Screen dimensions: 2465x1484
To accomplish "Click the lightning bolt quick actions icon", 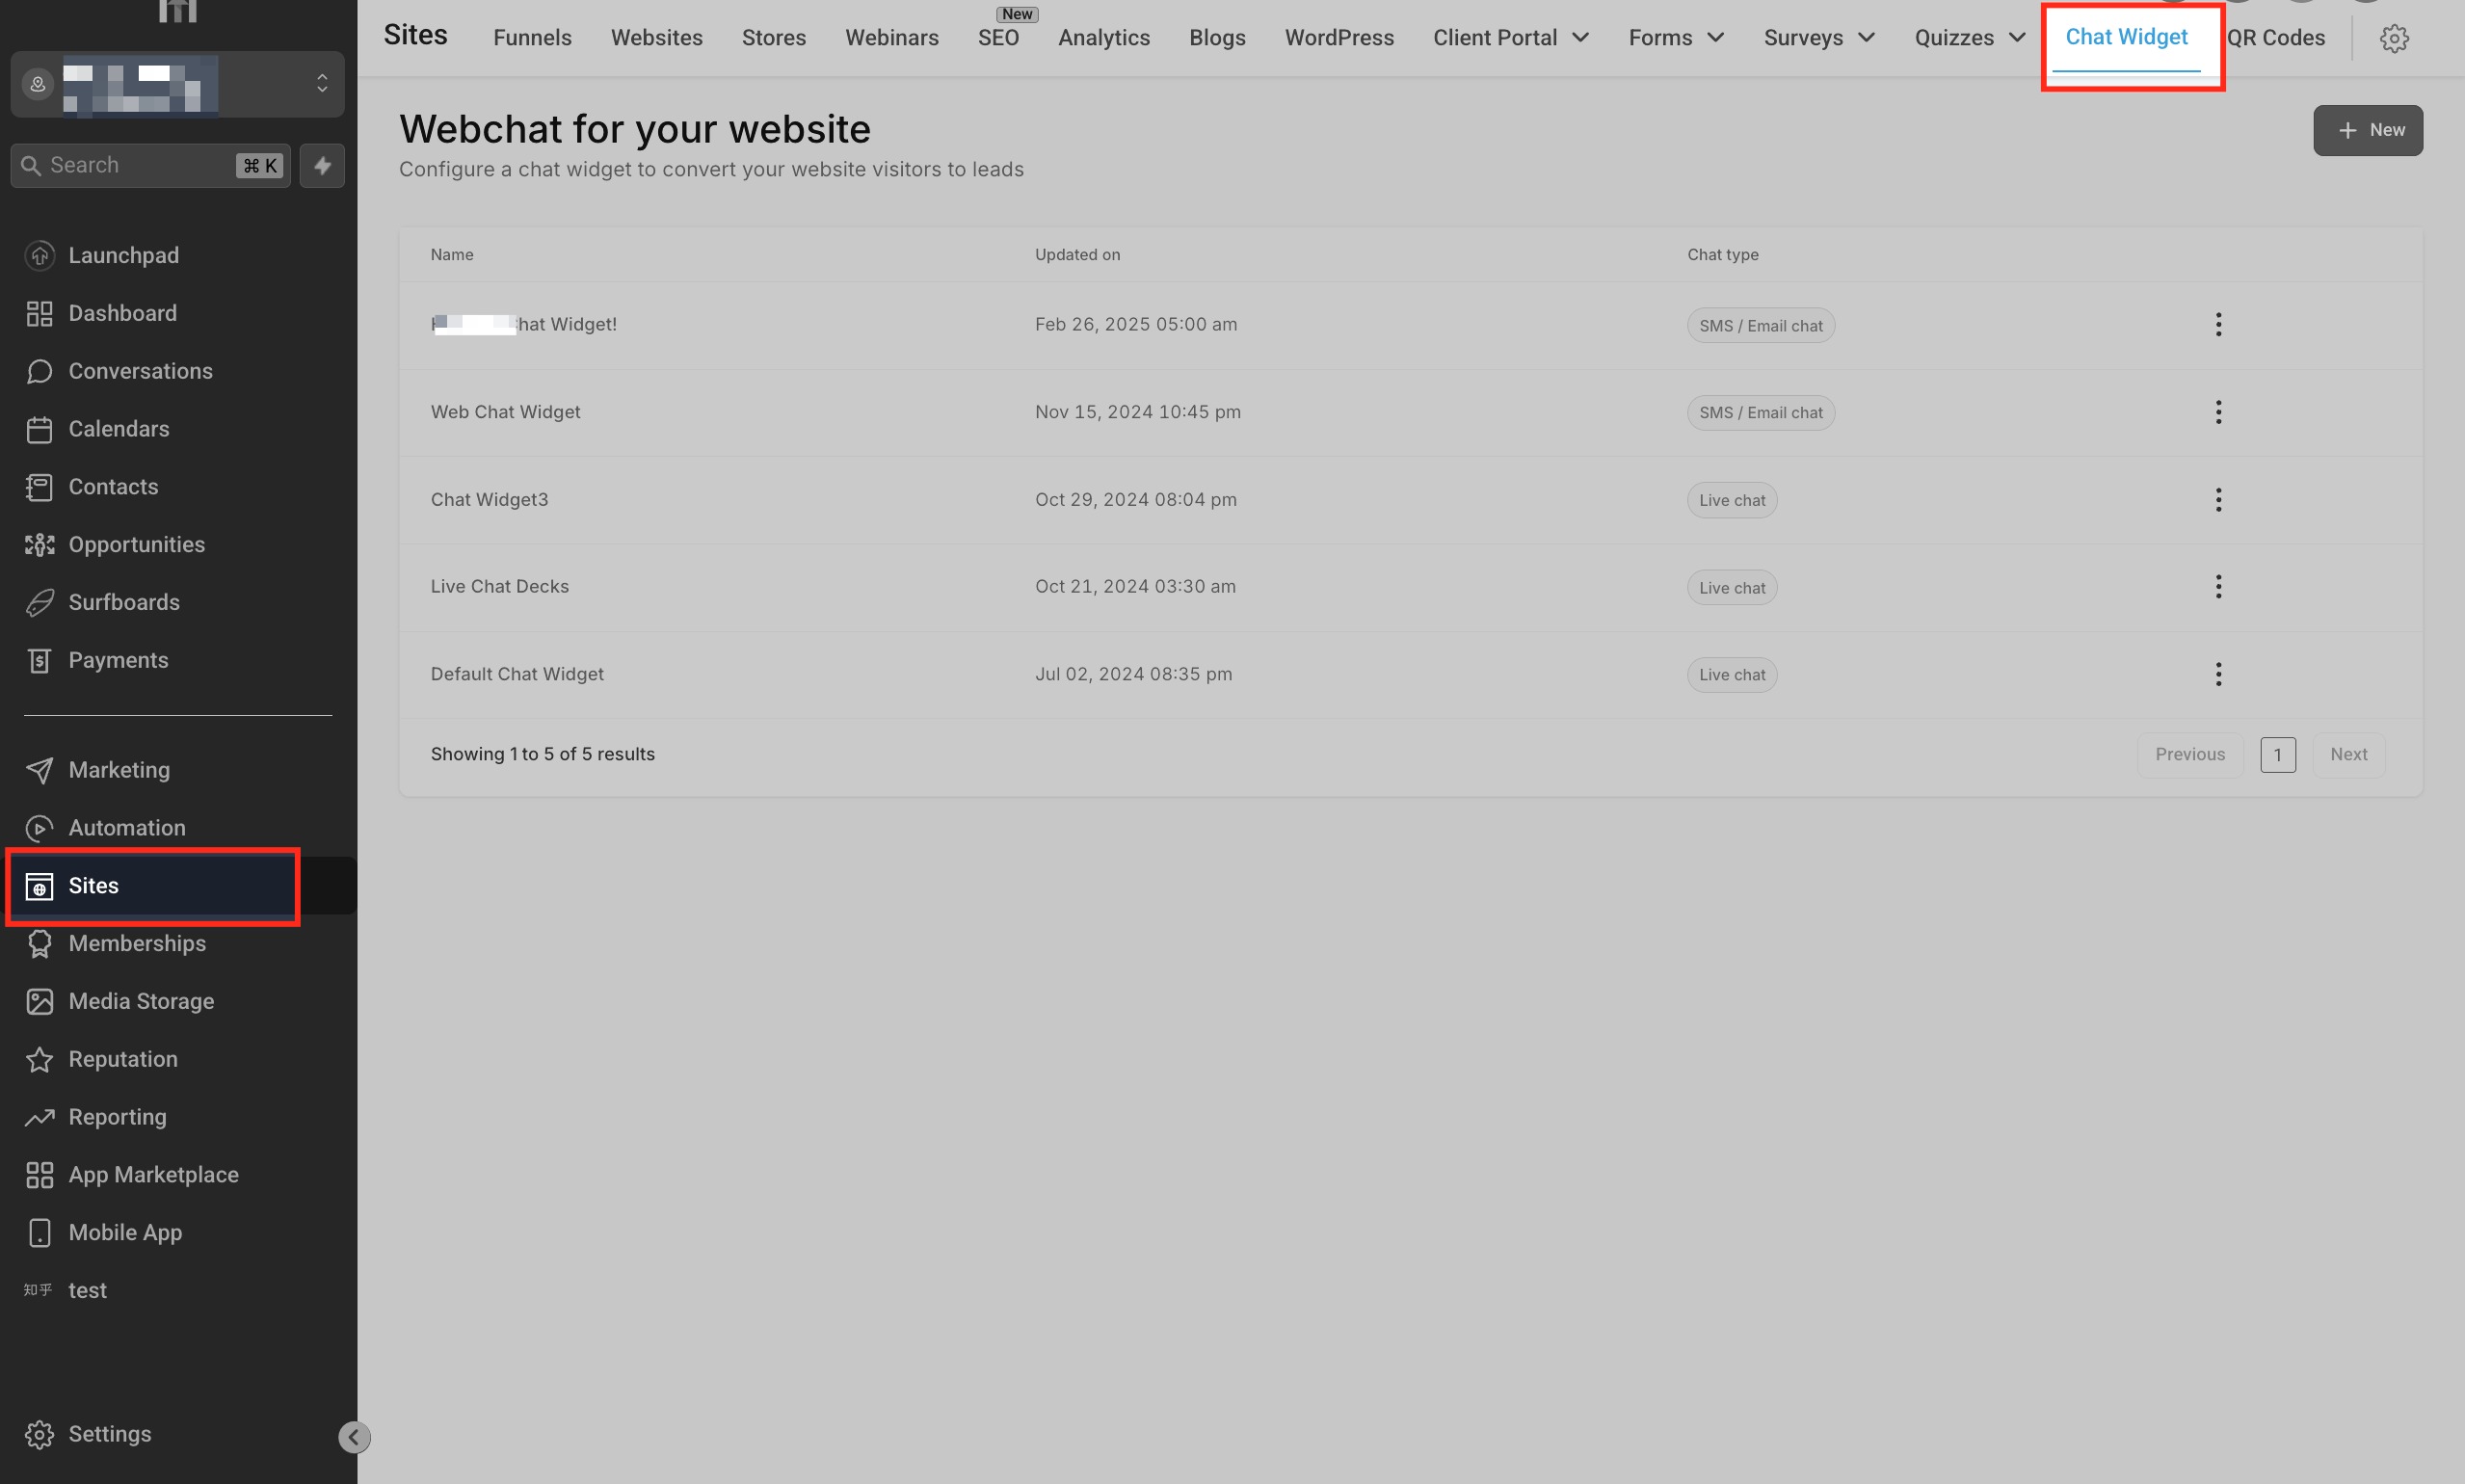I will point(322,165).
